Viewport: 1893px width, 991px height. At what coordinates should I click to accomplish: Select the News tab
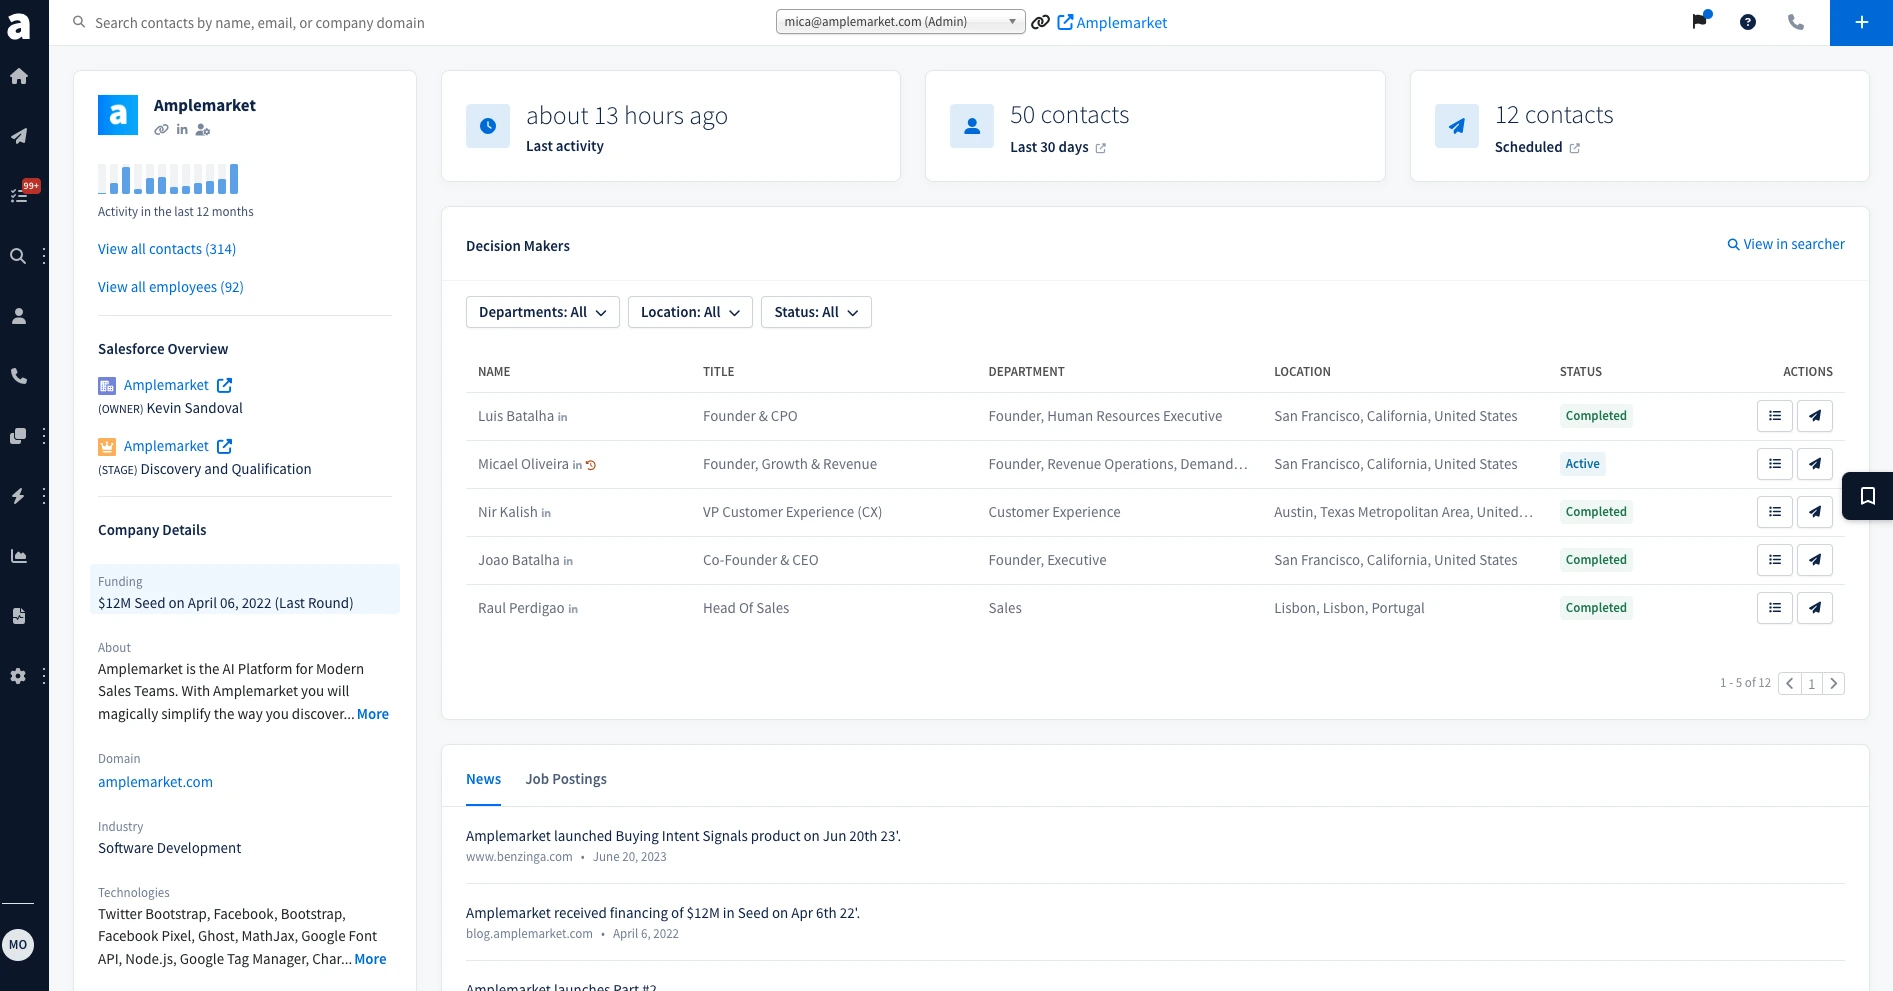tap(483, 779)
